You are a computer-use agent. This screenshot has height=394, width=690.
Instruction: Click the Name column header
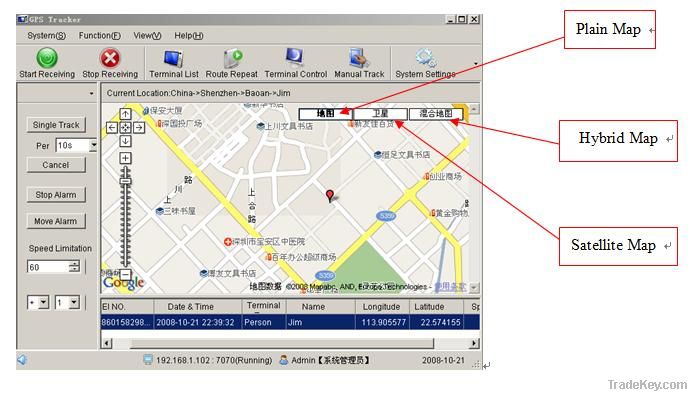pyautogui.click(x=321, y=307)
